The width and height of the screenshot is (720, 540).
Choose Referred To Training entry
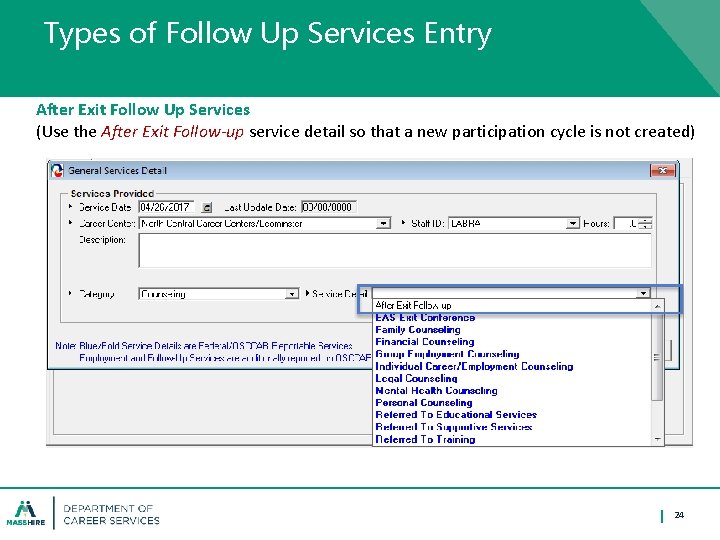coord(425,439)
